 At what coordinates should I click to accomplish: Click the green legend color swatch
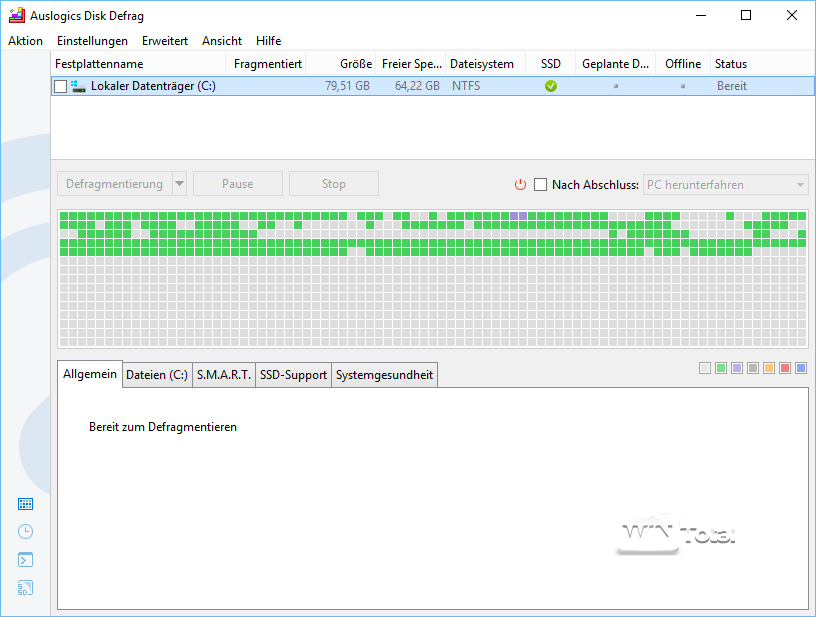[721, 368]
